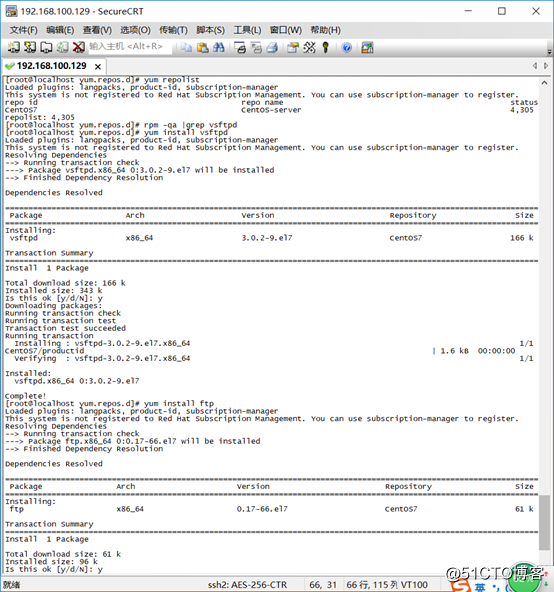Image resolution: width=554 pixels, height=592 pixels.
Task: Click the enter host input box
Action: [129, 47]
